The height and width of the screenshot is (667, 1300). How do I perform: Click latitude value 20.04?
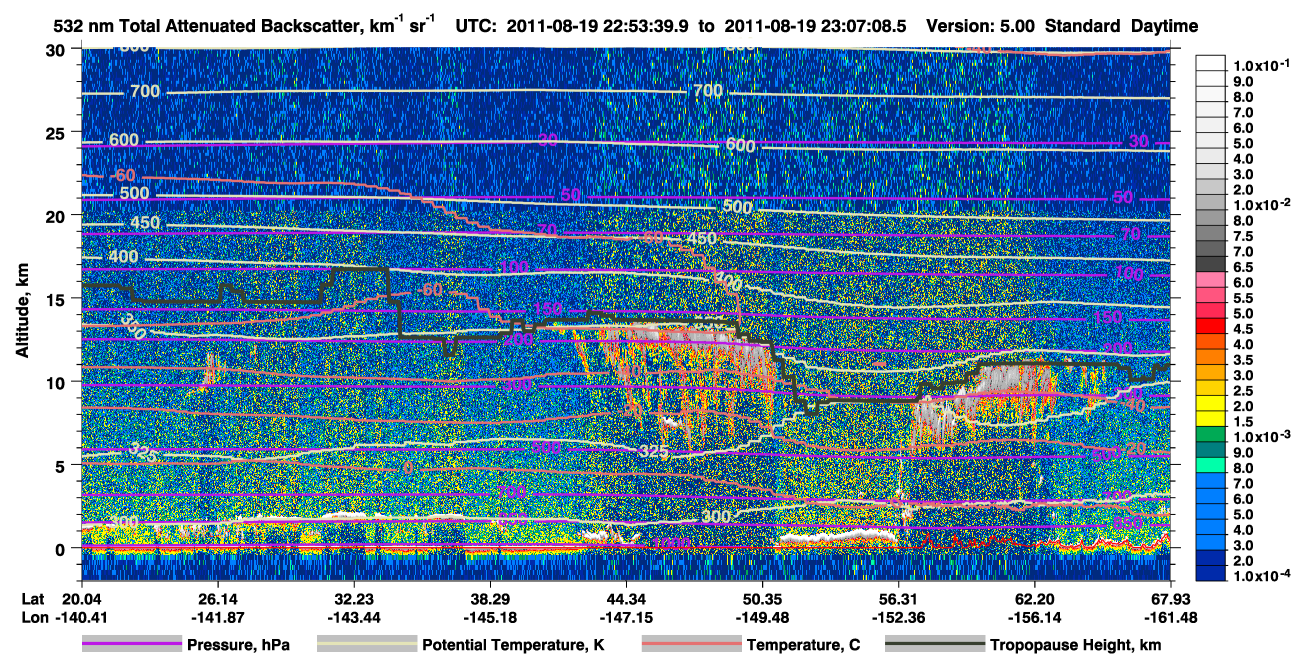80,598
